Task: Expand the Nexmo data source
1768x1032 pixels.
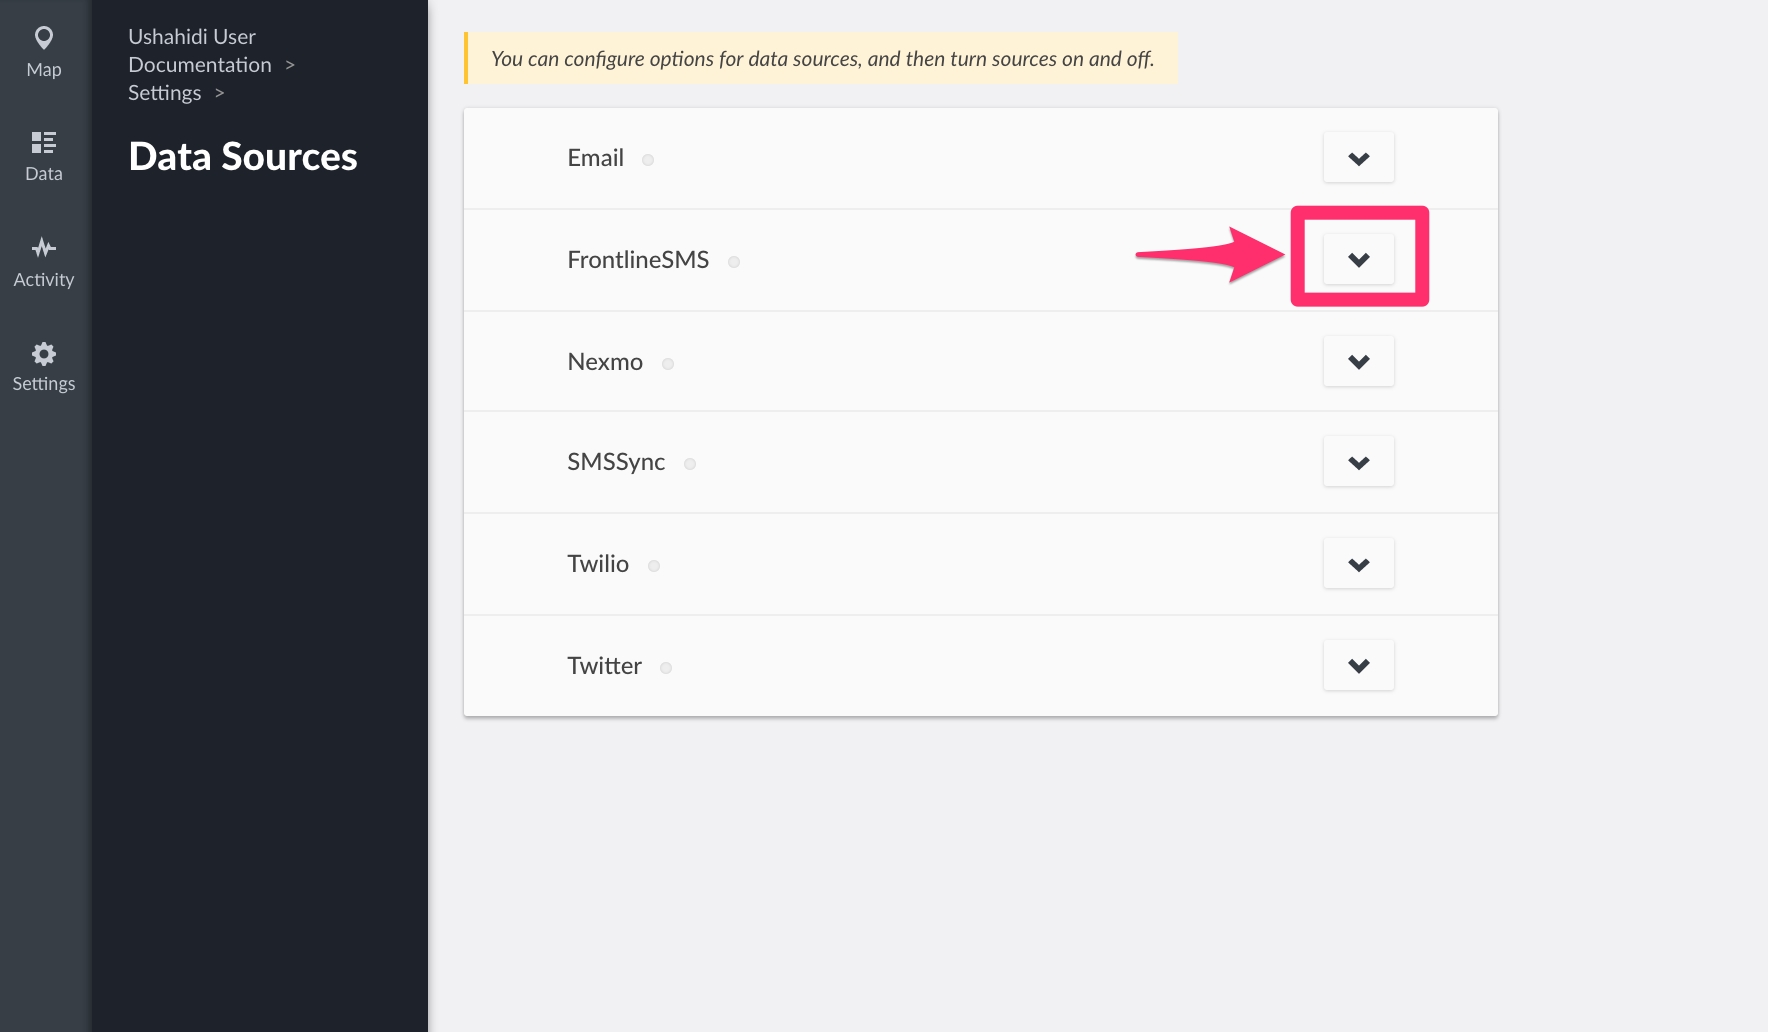Action: (1358, 362)
